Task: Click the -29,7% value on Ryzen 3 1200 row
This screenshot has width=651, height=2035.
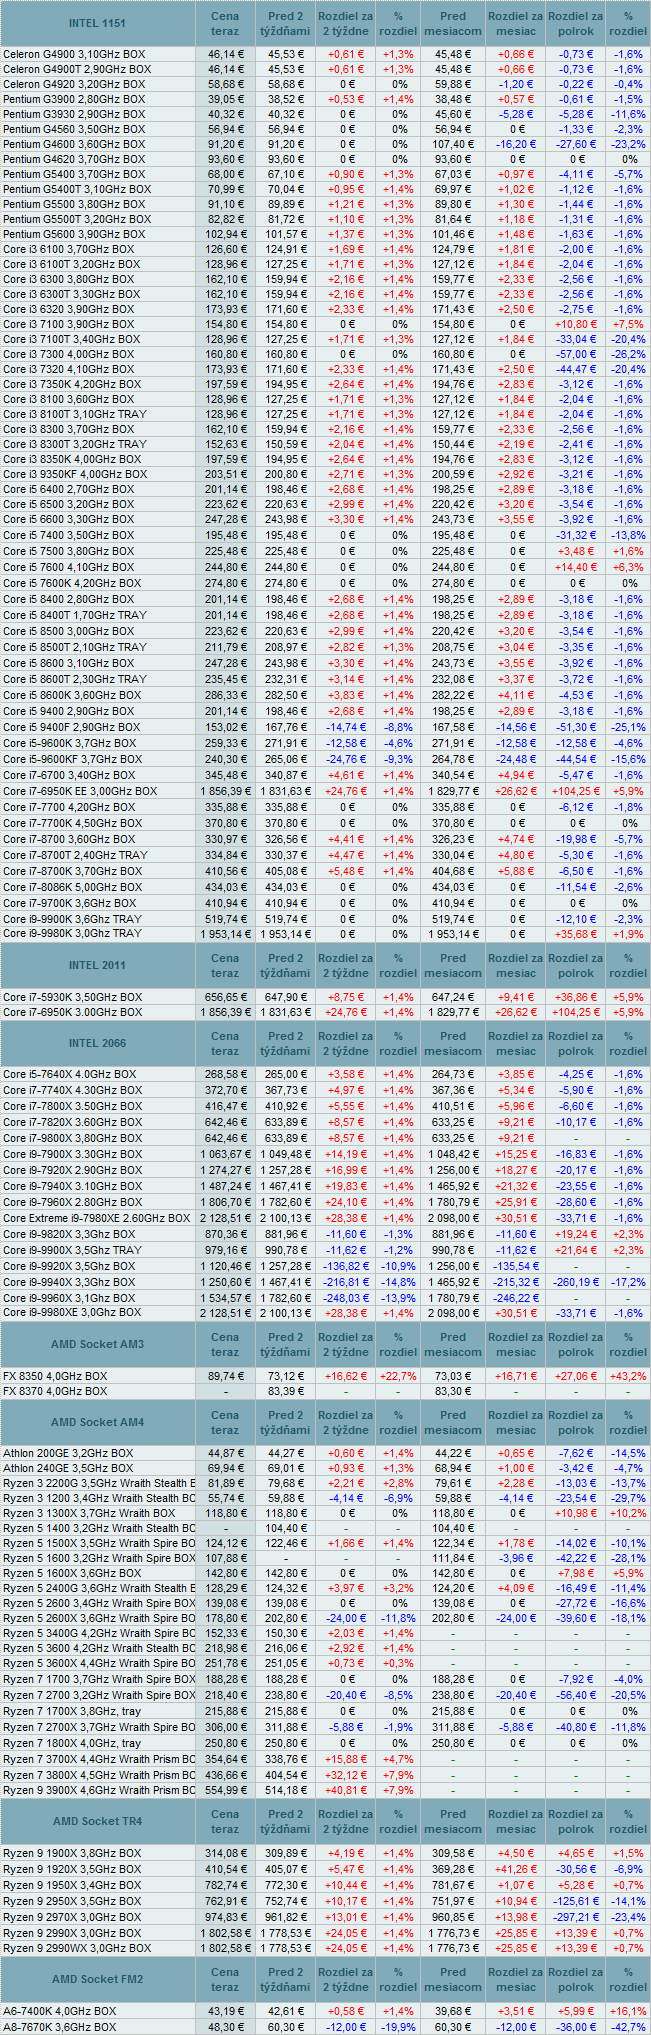Action: (628, 1498)
